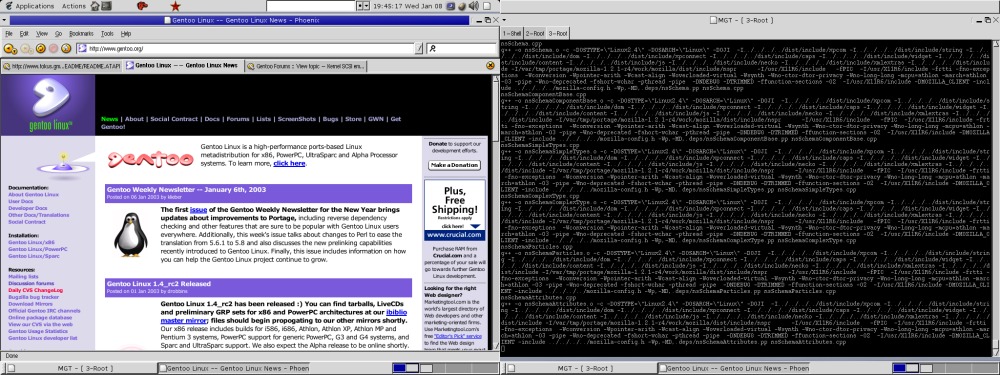The width and height of the screenshot is (1000, 375).
Task: Open the volume speaker icon in panel
Action: (x=473, y=6)
